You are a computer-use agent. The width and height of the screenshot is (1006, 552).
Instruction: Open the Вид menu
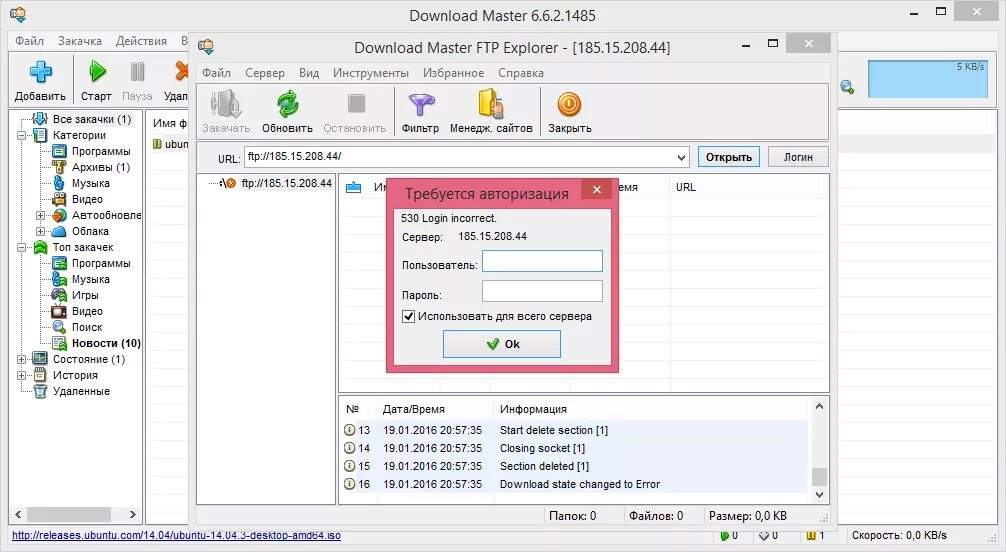coord(309,73)
